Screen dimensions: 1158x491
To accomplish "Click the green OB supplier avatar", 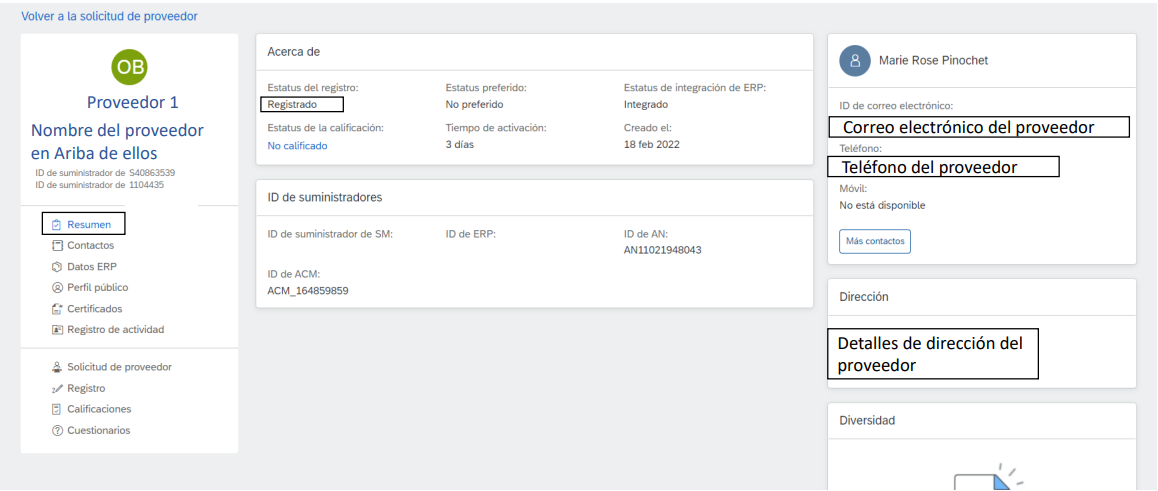I will pos(129,66).
